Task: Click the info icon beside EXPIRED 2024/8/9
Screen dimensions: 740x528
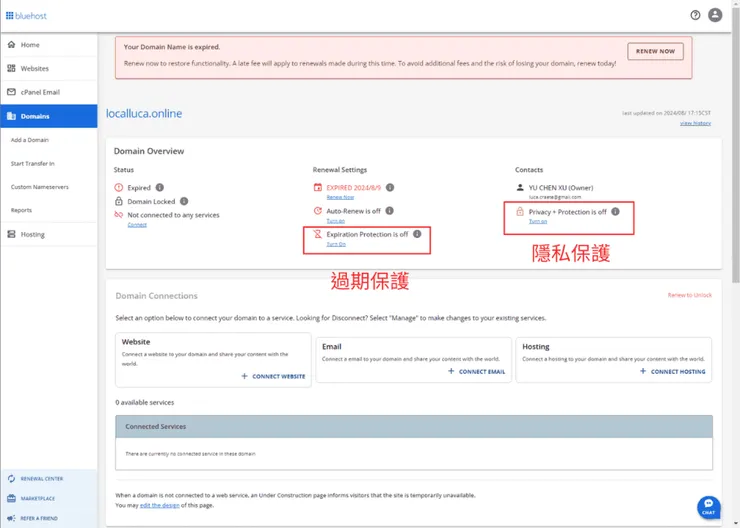Action: pos(390,187)
